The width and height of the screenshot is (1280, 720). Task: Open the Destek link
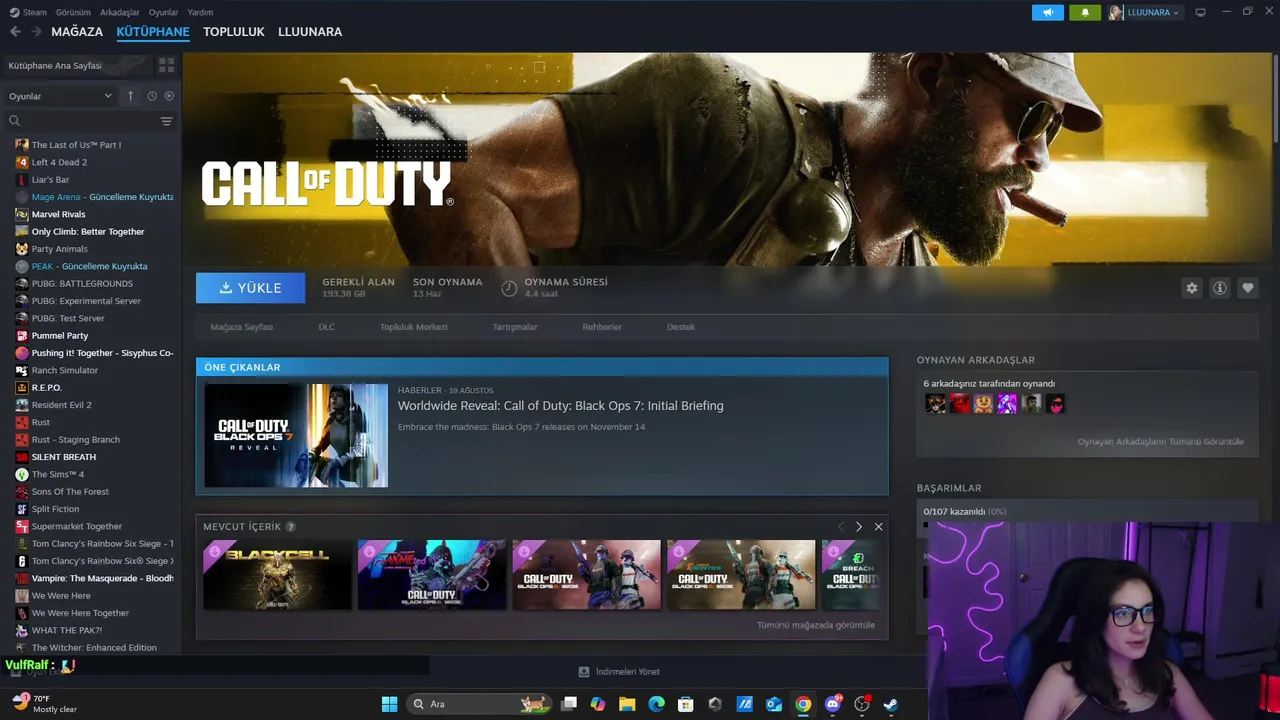pos(681,327)
